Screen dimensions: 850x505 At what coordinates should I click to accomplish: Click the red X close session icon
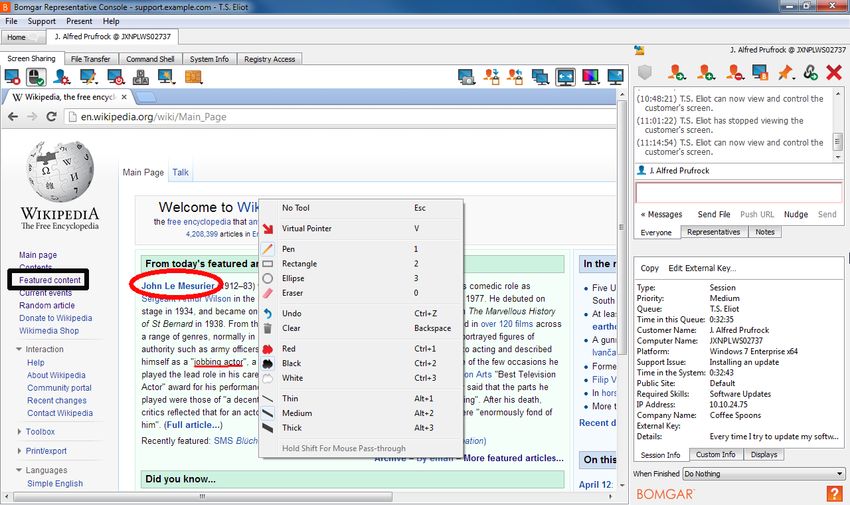pyautogui.click(x=834, y=72)
